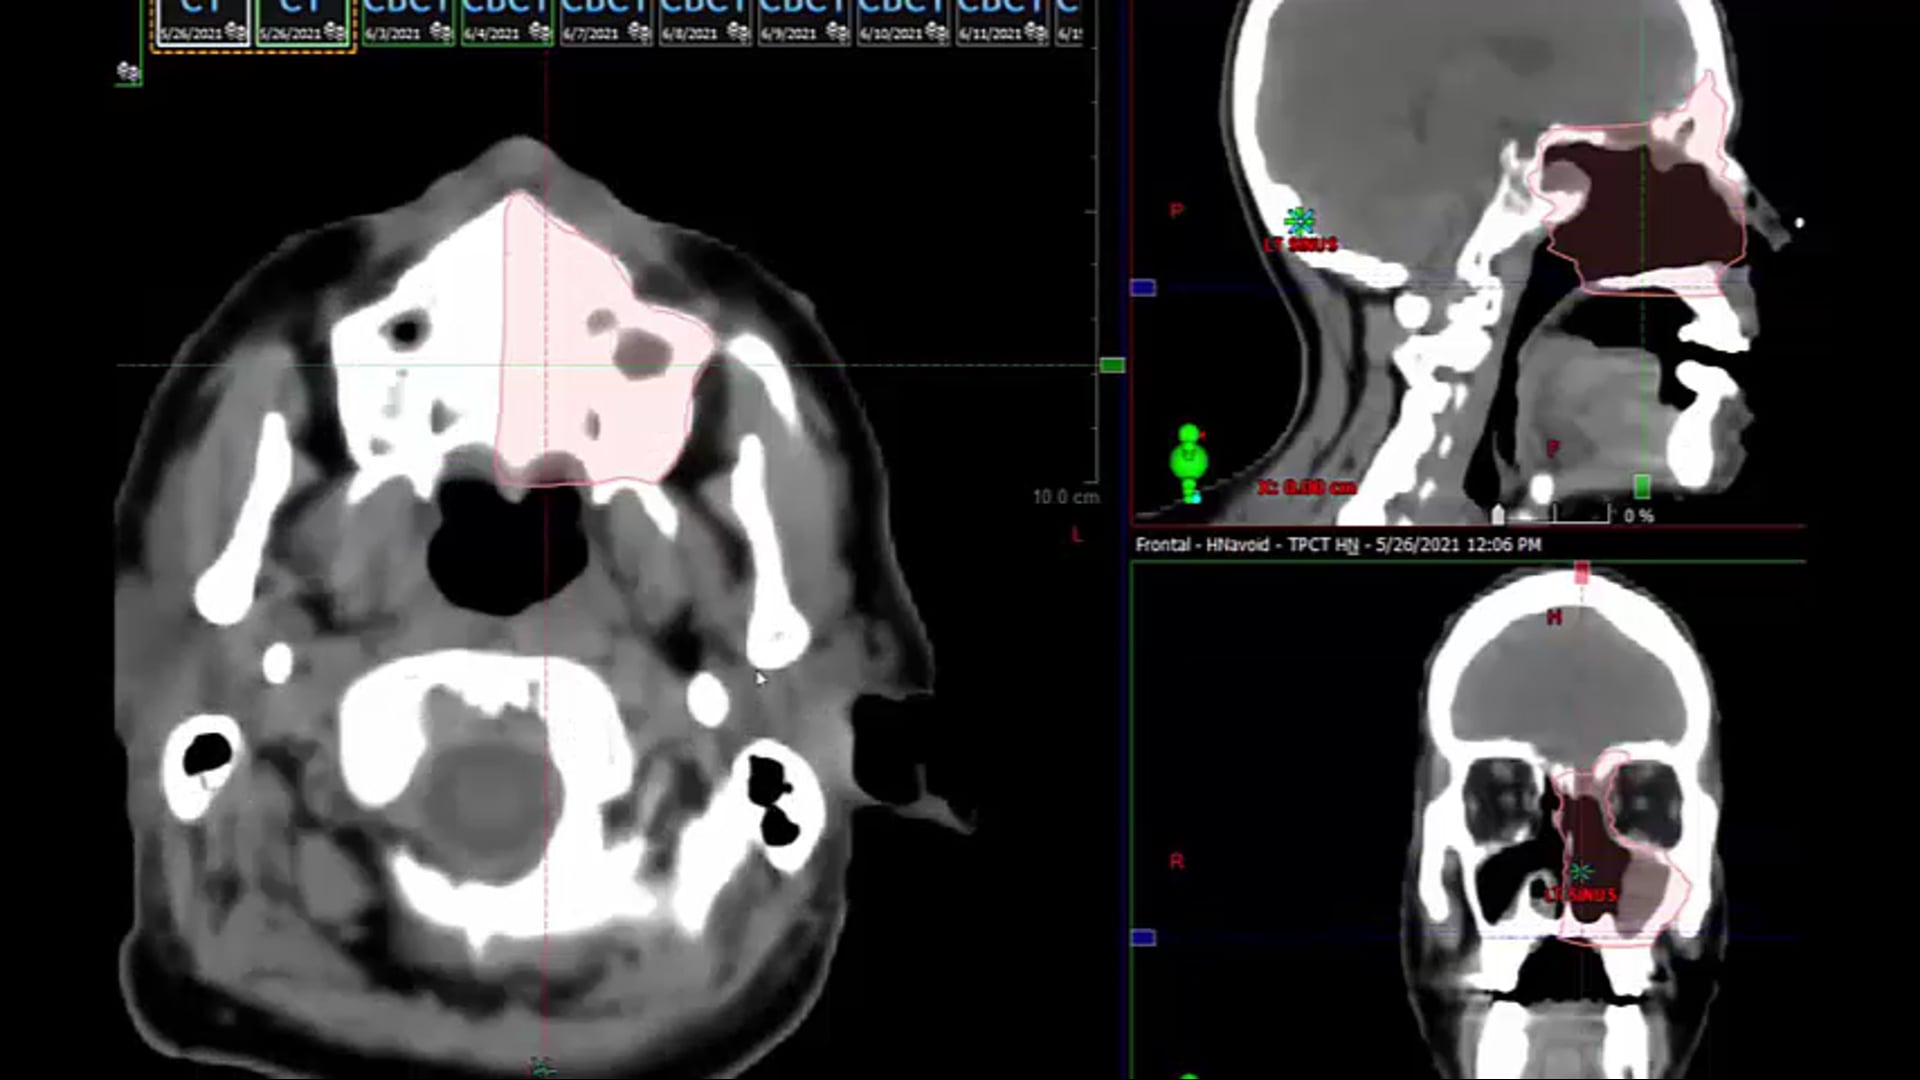Click the X: 0.00 cm readout in the sagittal view

point(1303,488)
